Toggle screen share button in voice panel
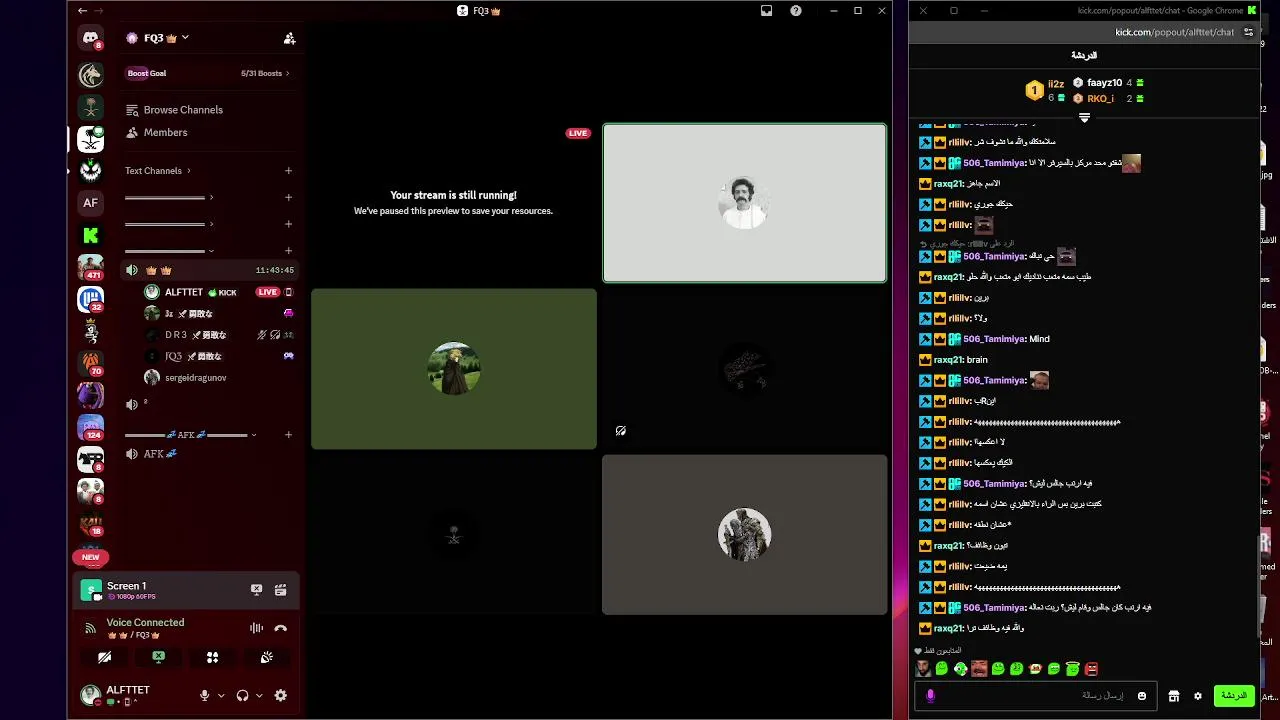This screenshot has width=1280, height=720. 158,657
